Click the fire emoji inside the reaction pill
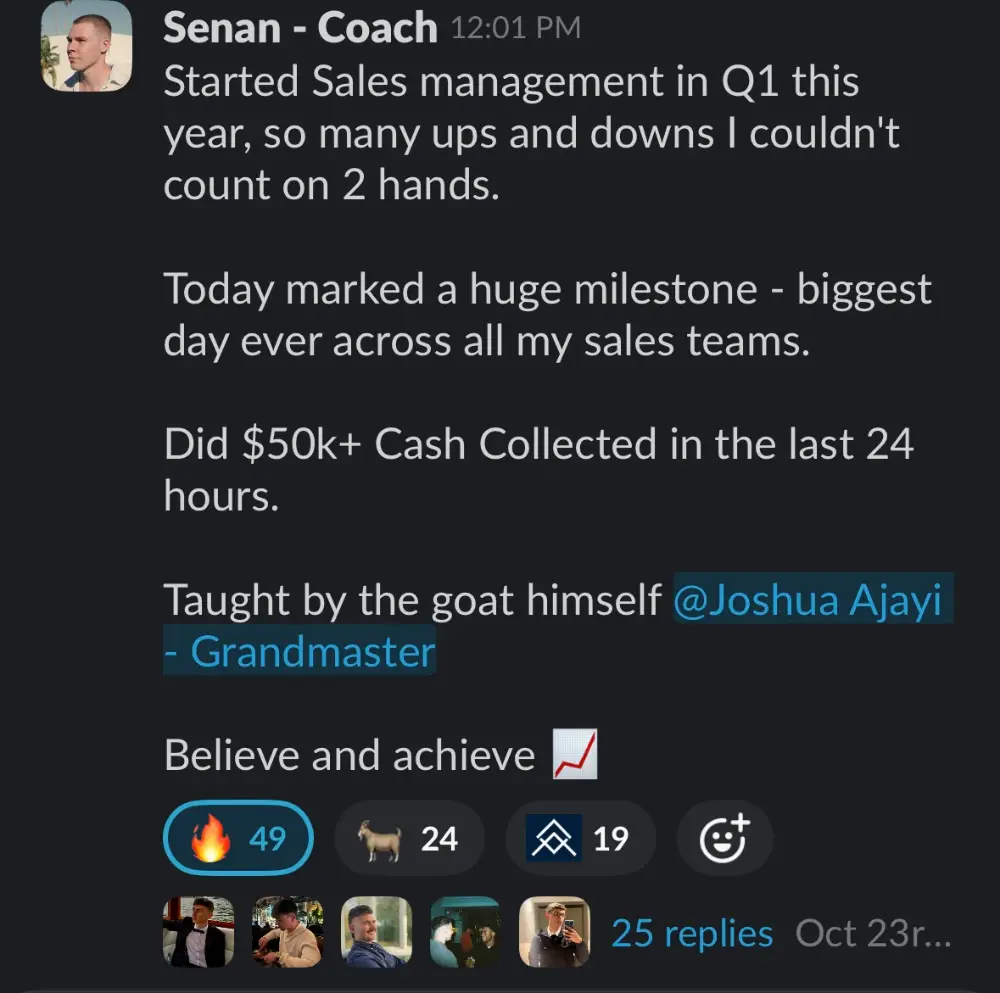Image resolution: width=1000 pixels, height=993 pixels. click(x=210, y=839)
